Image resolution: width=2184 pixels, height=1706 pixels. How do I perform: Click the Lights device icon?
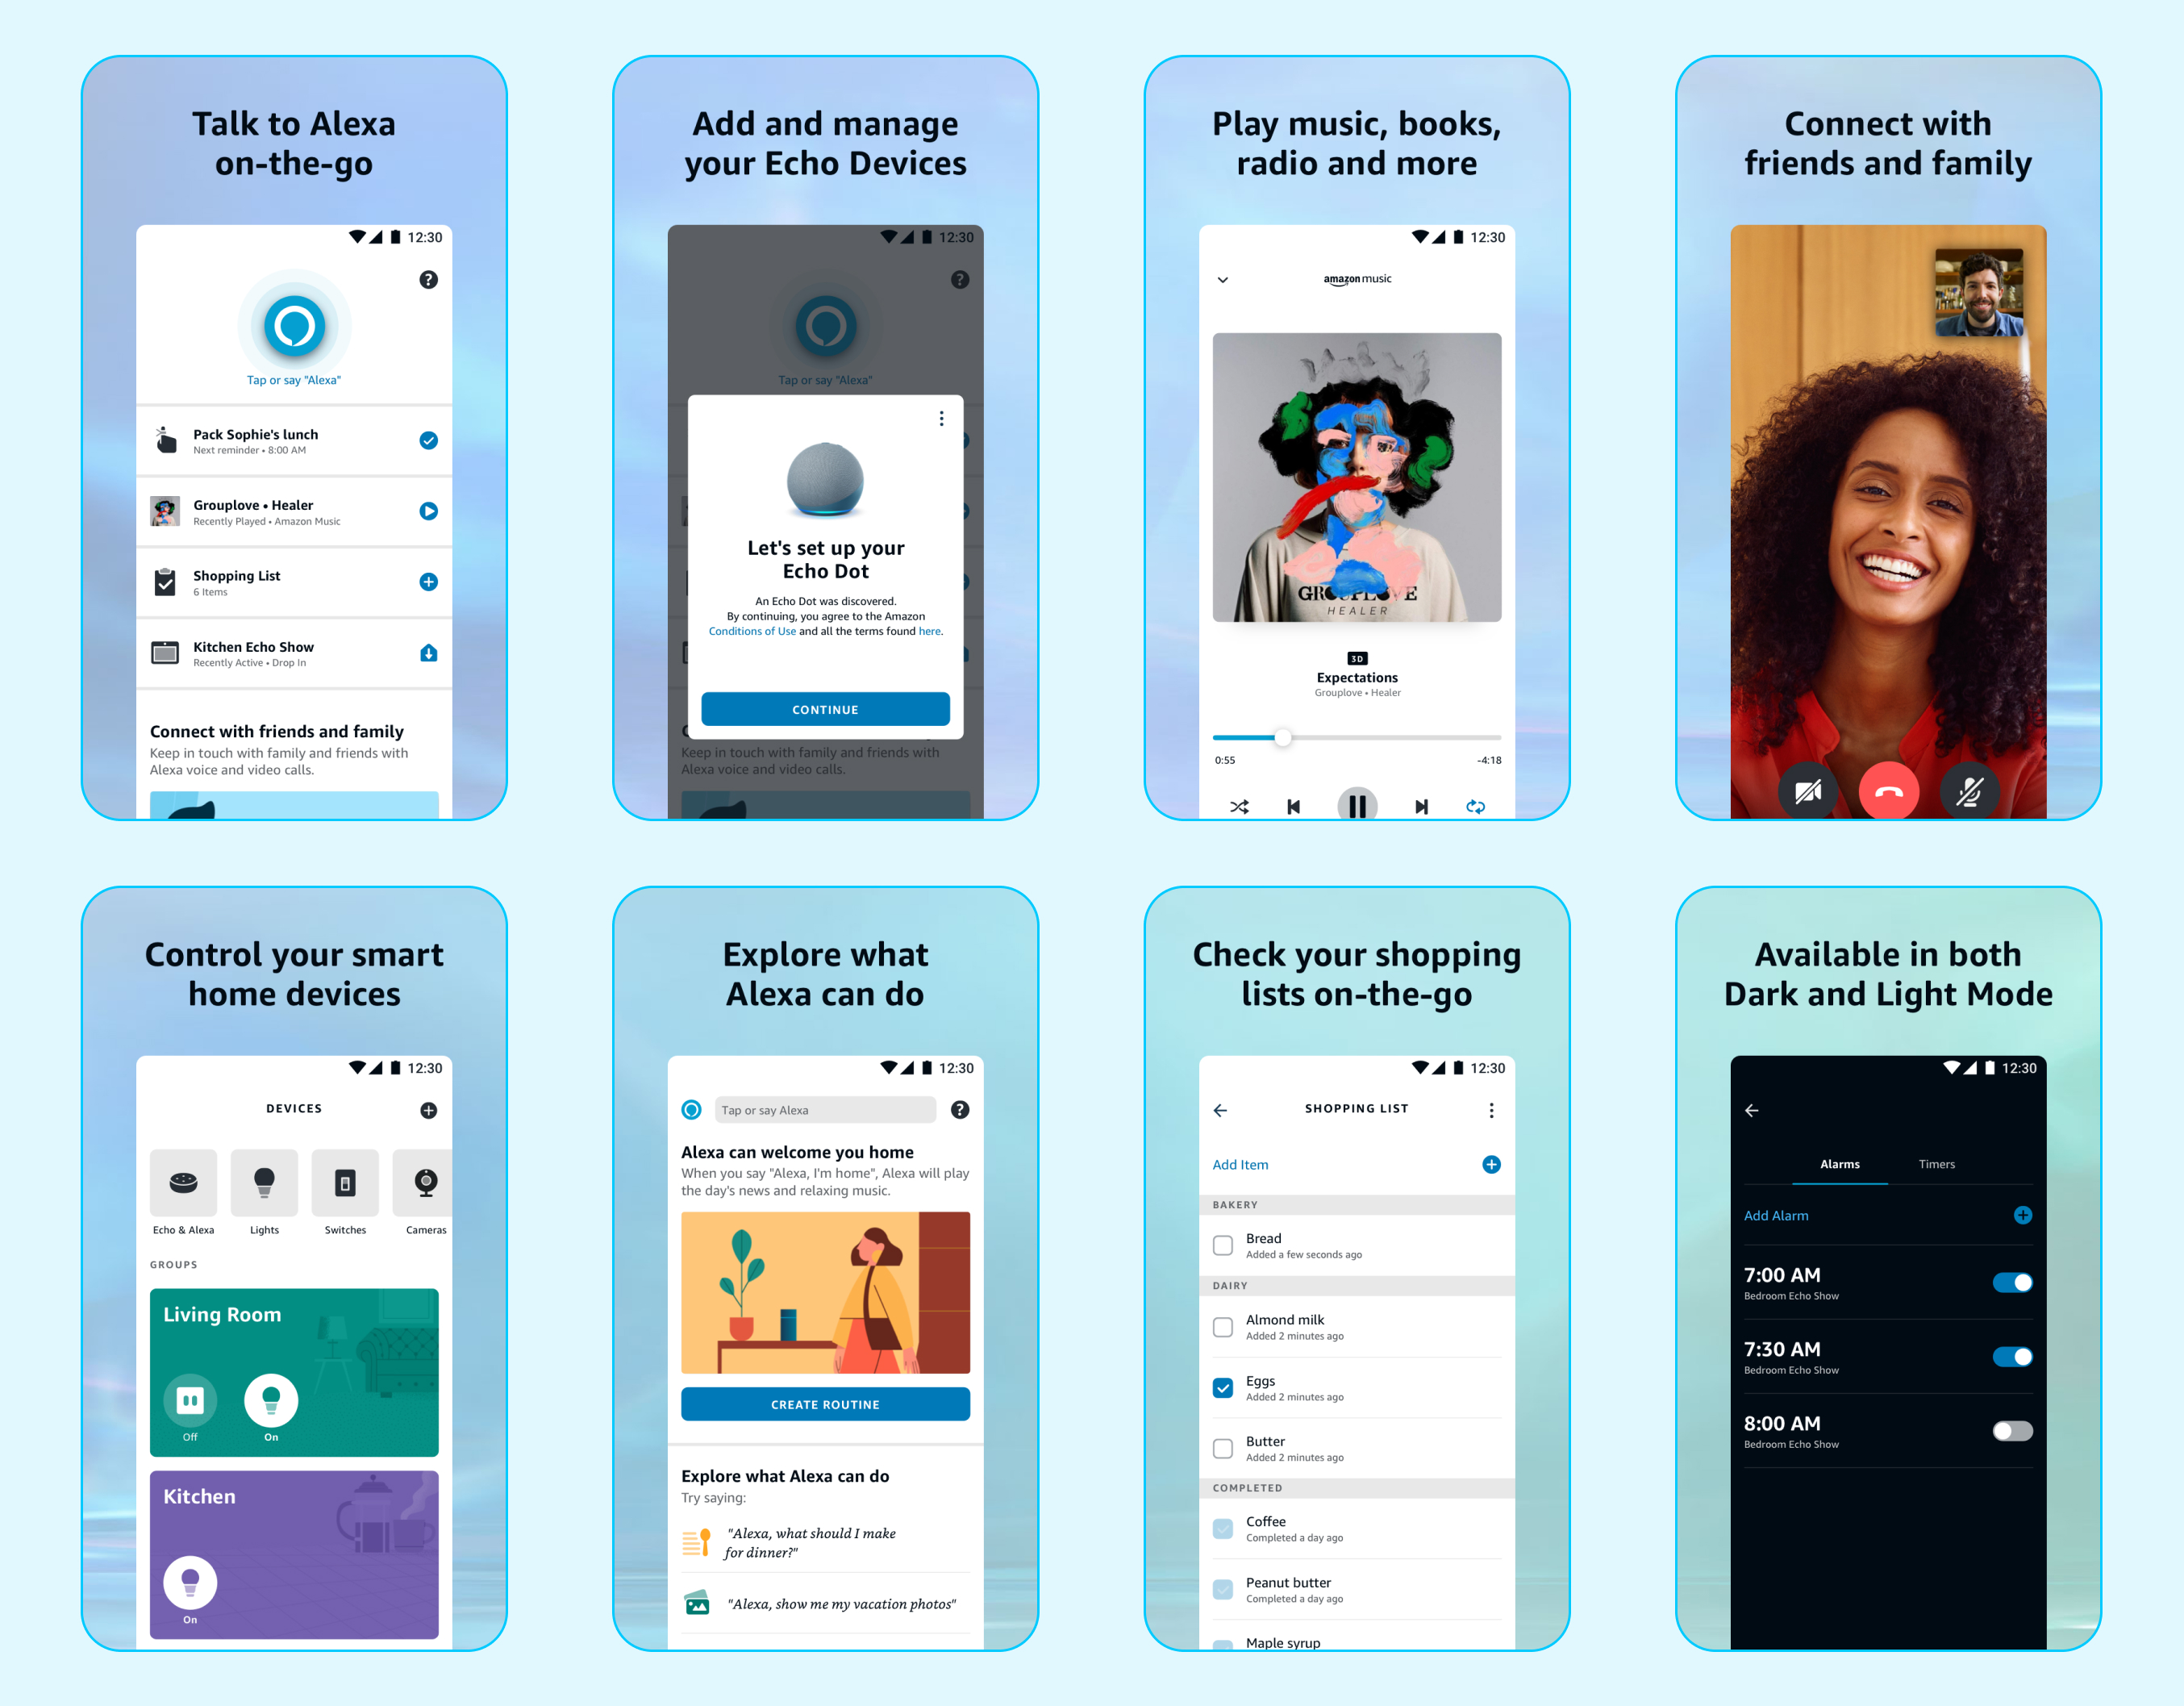(x=262, y=1179)
